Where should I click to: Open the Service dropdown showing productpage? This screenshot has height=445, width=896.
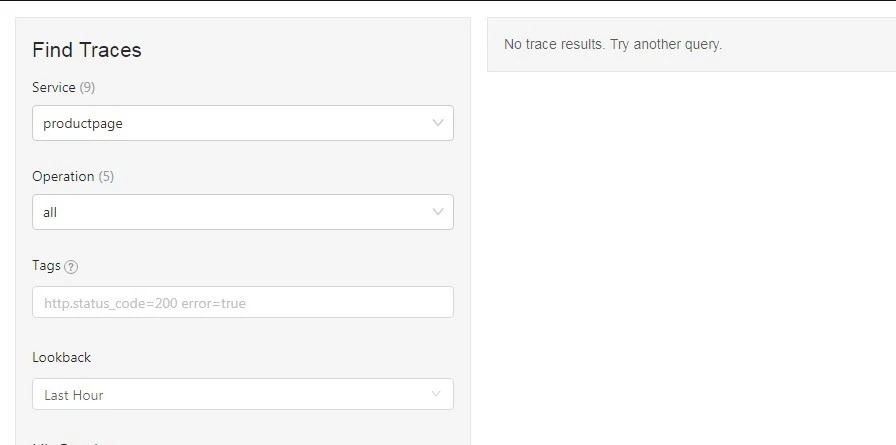[242, 124]
